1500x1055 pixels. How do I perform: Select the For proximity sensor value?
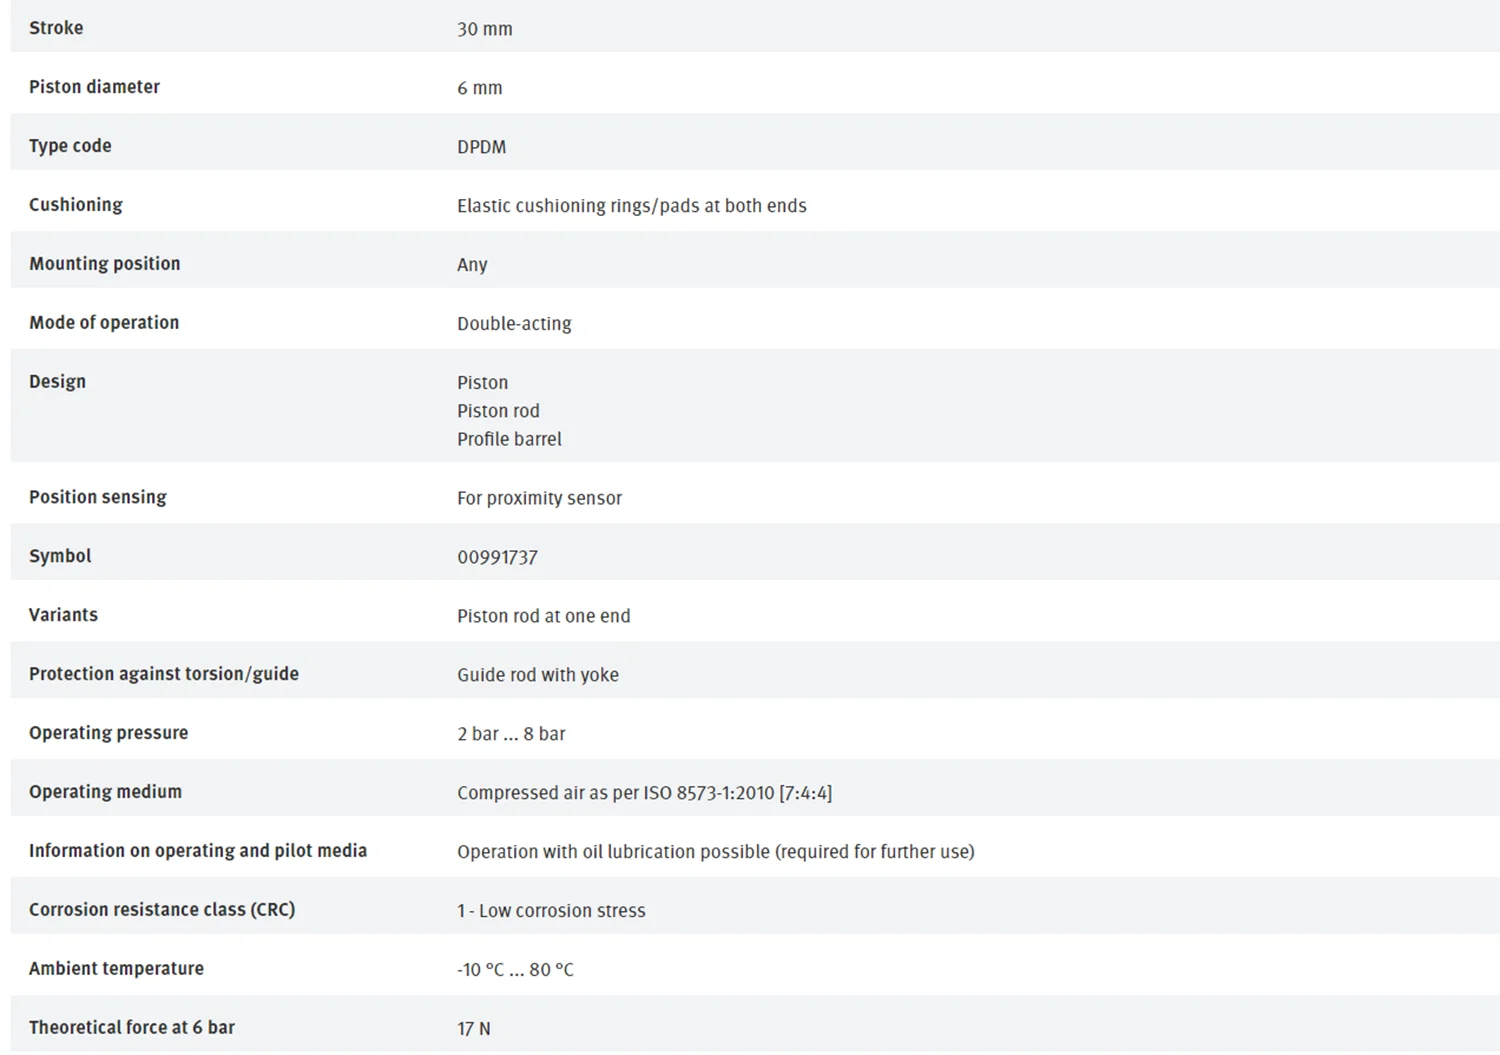(539, 498)
